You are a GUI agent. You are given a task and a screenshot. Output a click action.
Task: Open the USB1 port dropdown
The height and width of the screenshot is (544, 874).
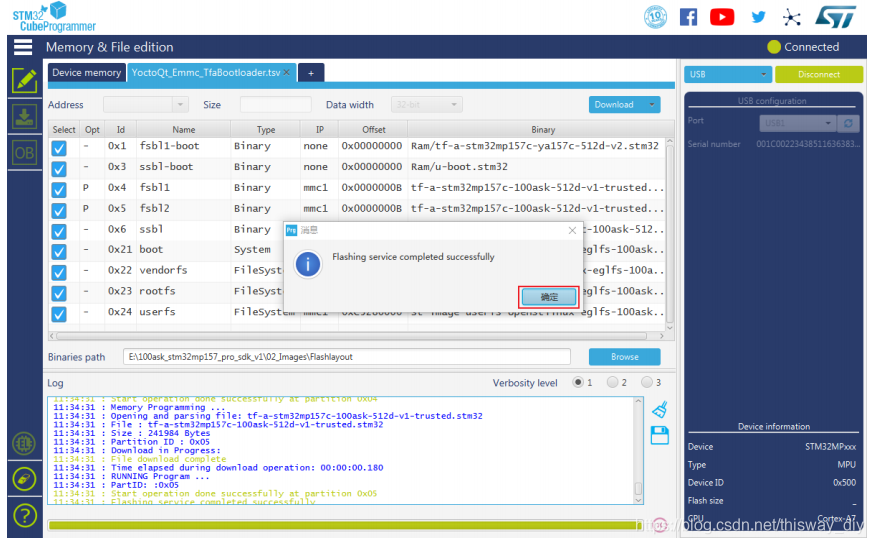click(x=797, y=123)
